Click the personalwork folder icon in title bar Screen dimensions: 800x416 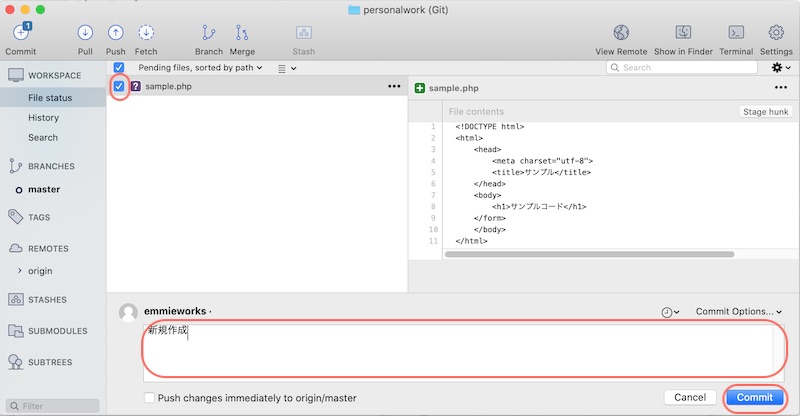click(354, 10)
